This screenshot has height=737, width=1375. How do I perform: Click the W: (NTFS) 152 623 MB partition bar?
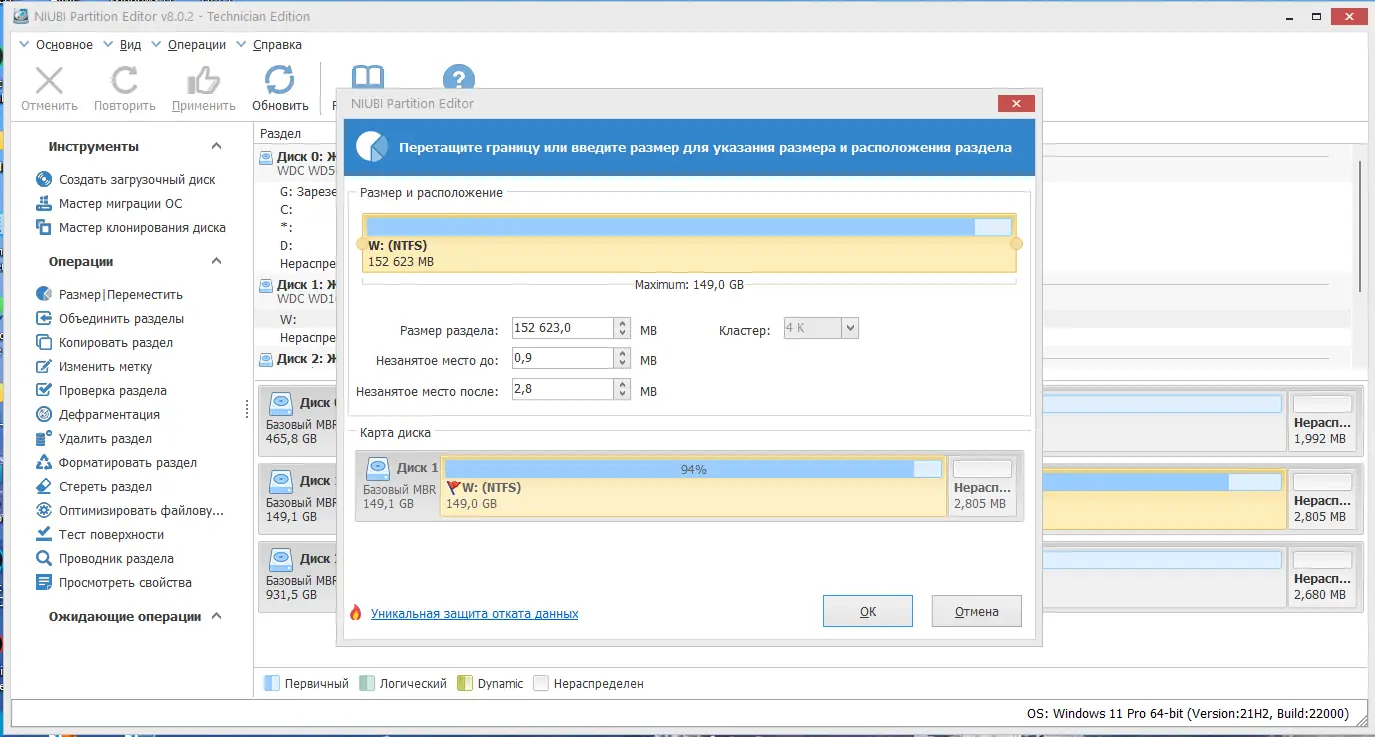[x=689, y=243]
